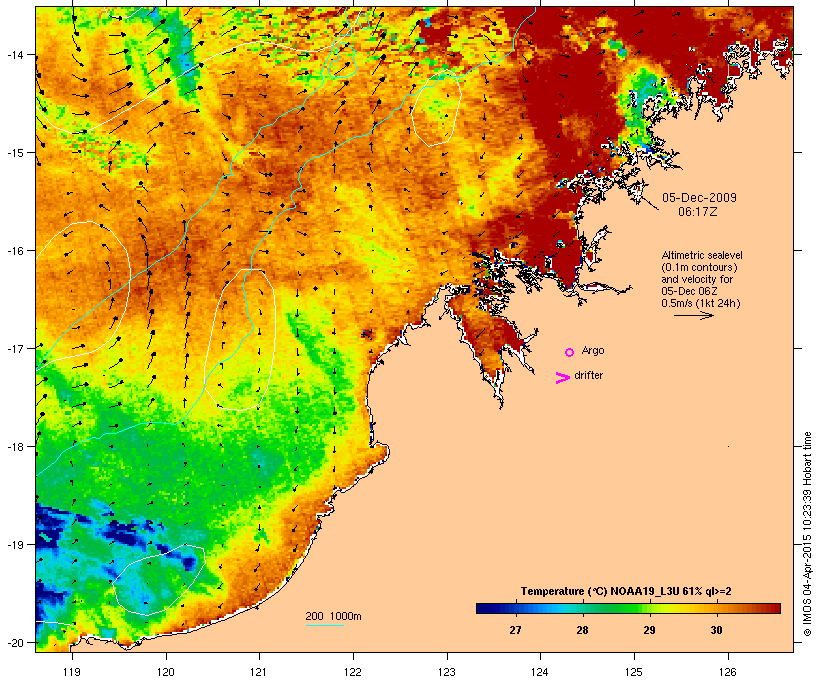
Task: Click the '(0.1m contours)' text
Action: [699, 267]
